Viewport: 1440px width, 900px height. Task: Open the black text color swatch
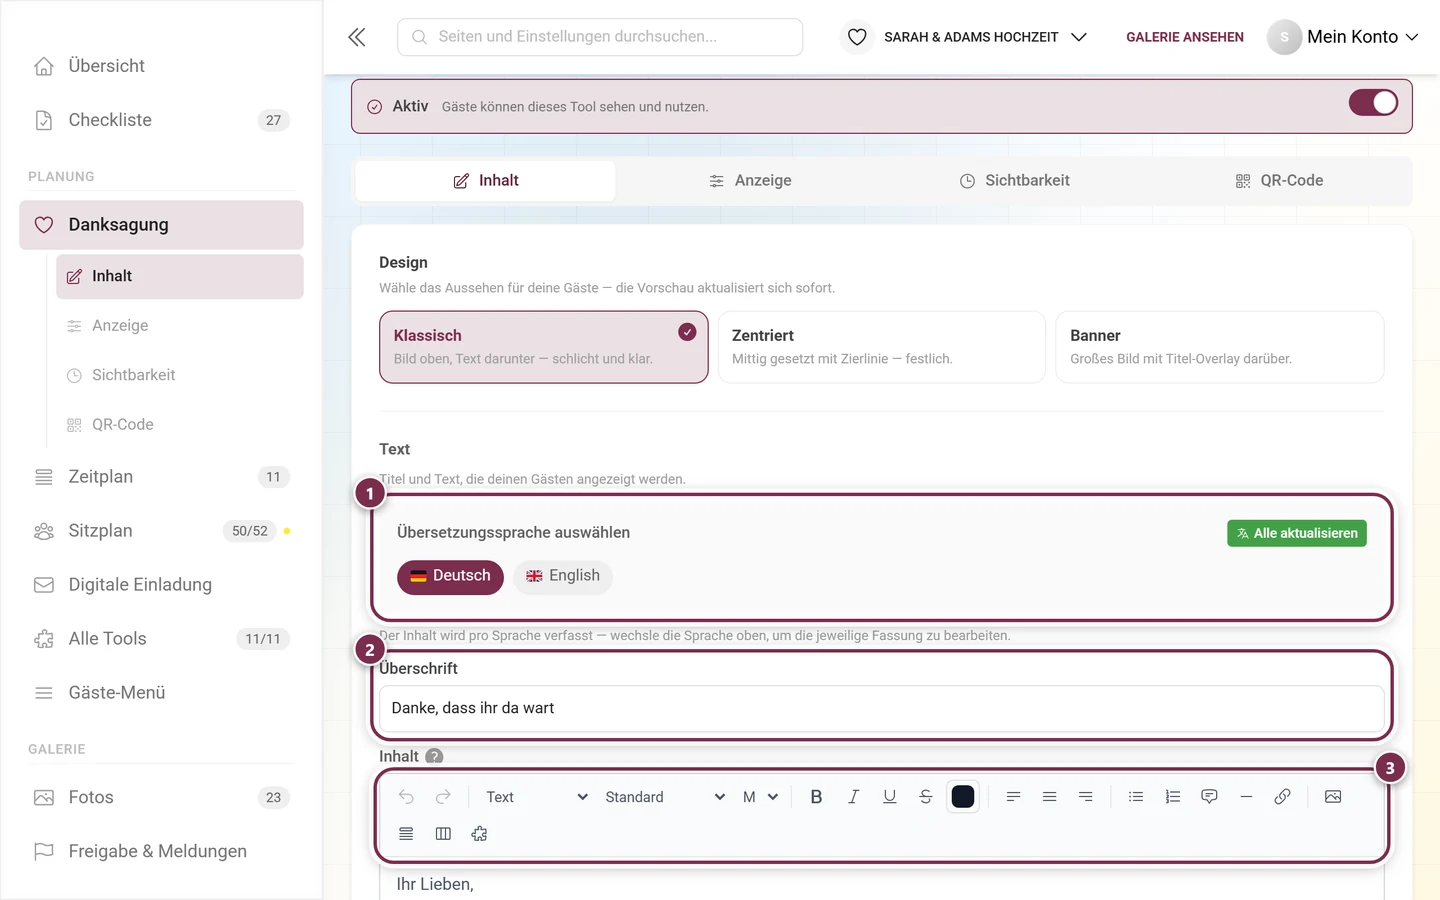963,797
